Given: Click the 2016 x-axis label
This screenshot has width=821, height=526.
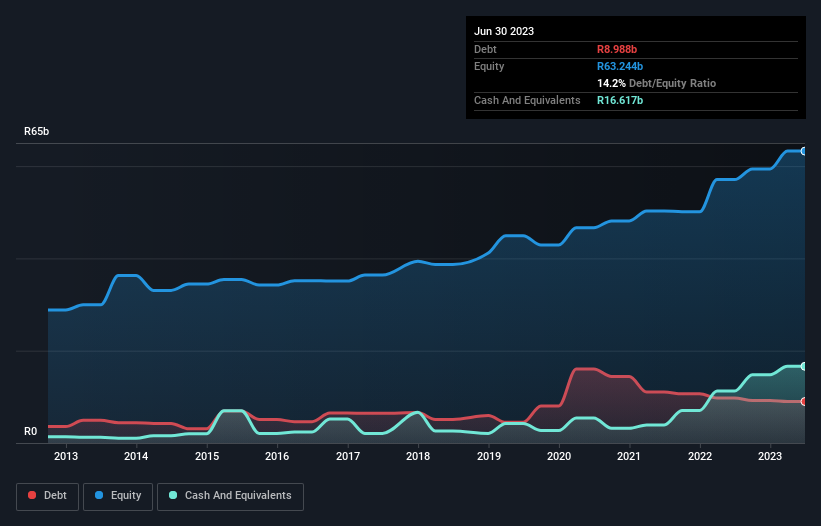Looking at the screenshot, I should tap(277, 457).
